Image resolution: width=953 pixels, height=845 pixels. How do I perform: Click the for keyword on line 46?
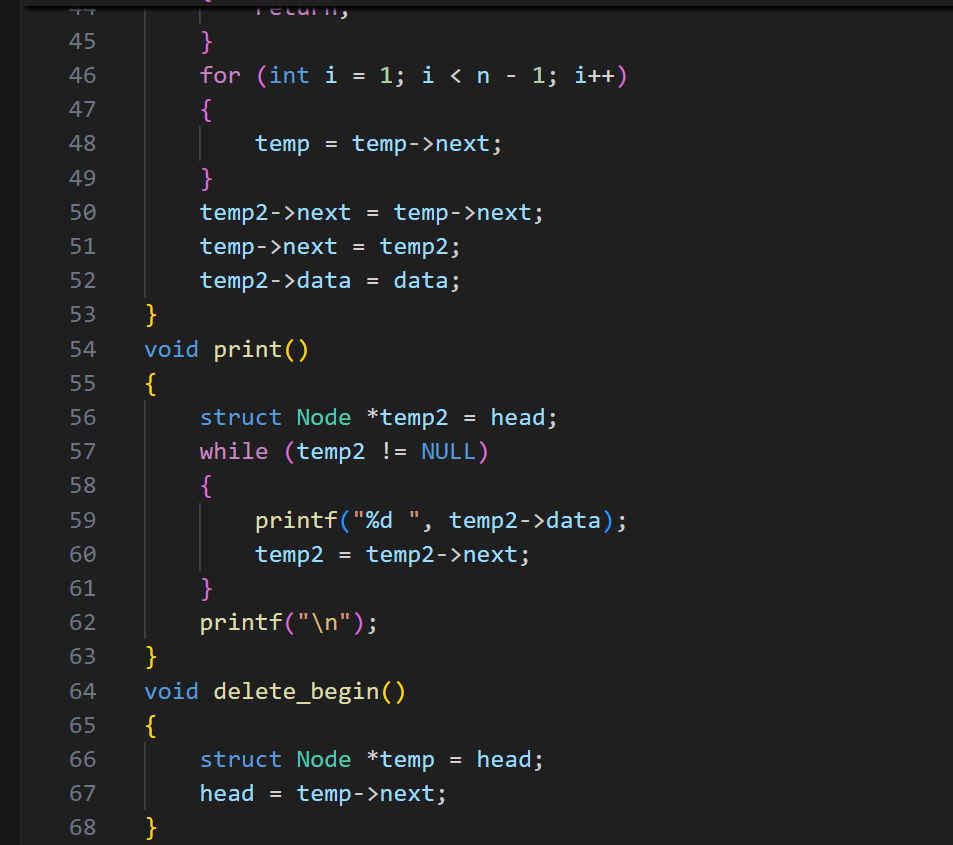pos(218,75)
